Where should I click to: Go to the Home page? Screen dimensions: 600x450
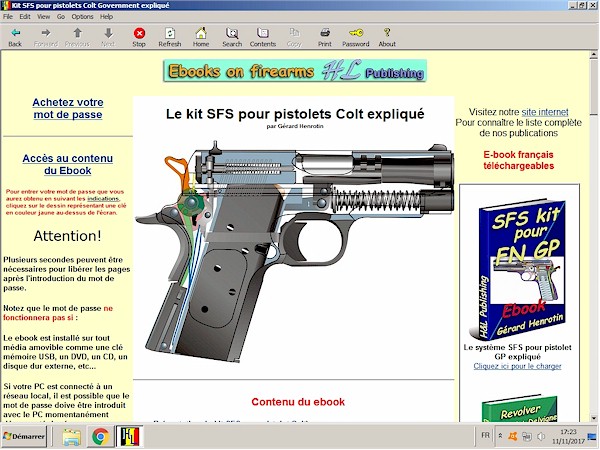(x=201, y=37)
